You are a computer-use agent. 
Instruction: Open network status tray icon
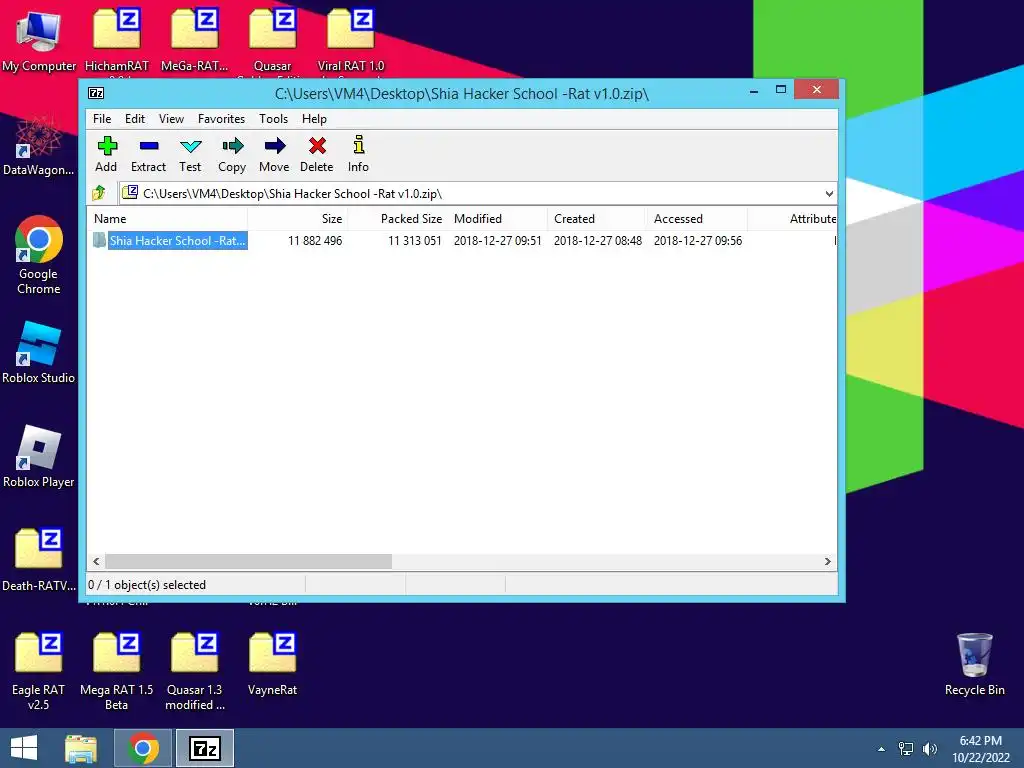tap(906, 749)
